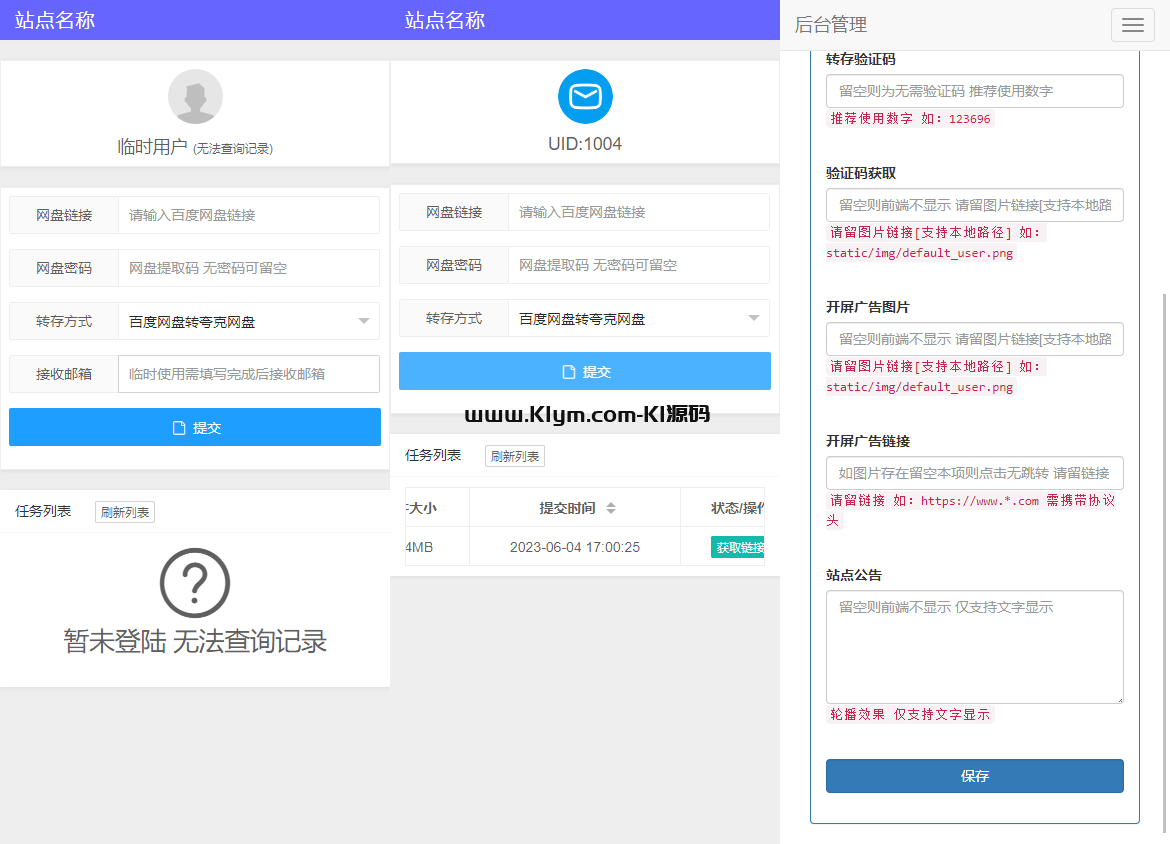Open 转存方式 dropdown in UID:1004 form

click(x=638, y=319)
